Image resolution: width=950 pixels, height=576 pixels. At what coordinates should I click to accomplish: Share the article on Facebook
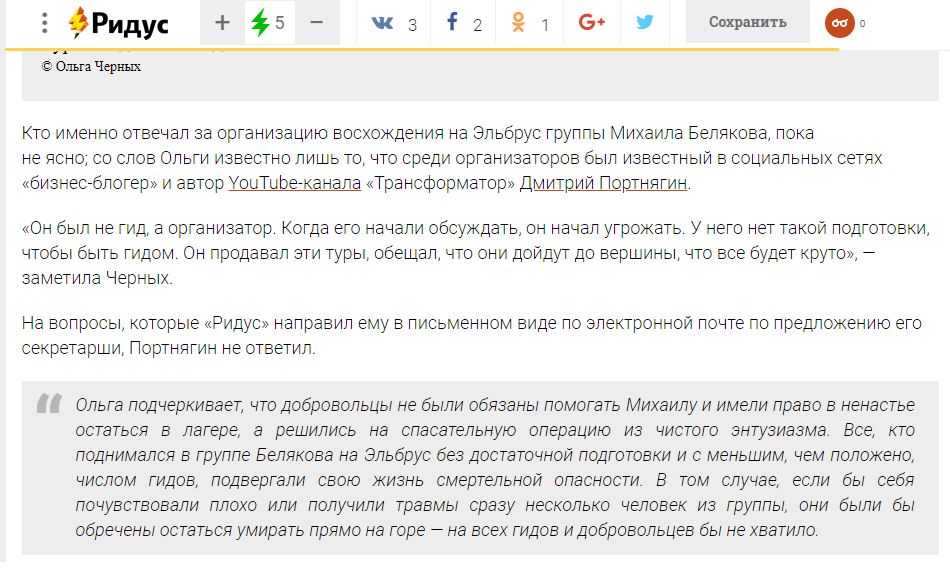click(453, 23)
